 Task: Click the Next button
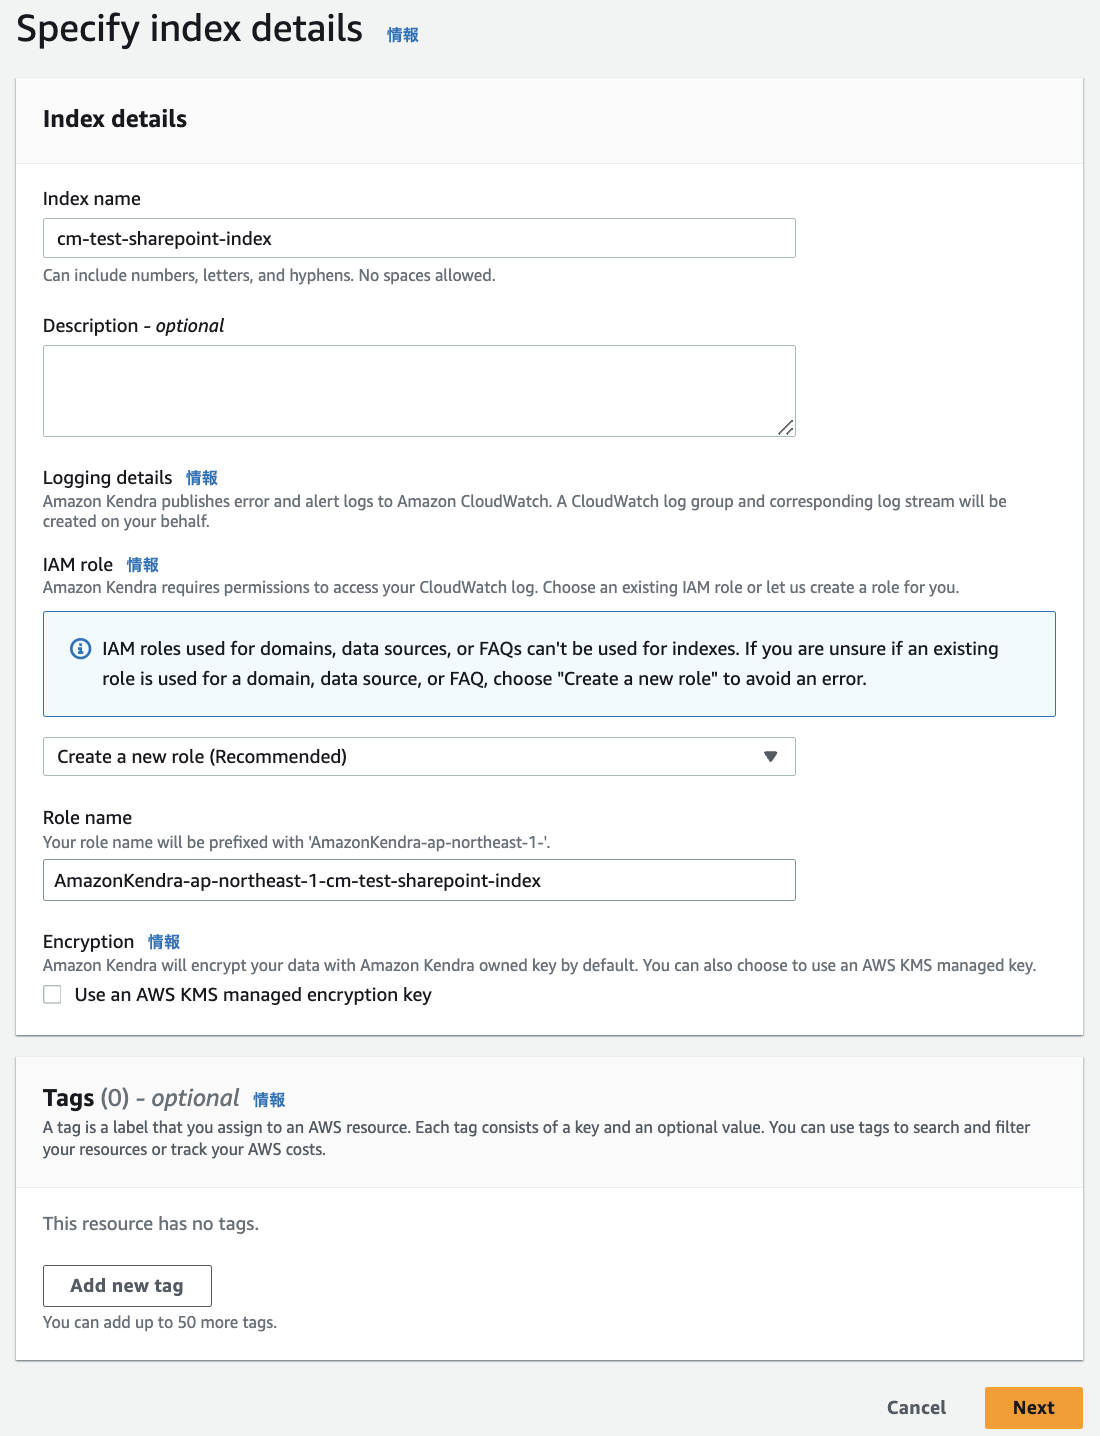point(1033,1407)
